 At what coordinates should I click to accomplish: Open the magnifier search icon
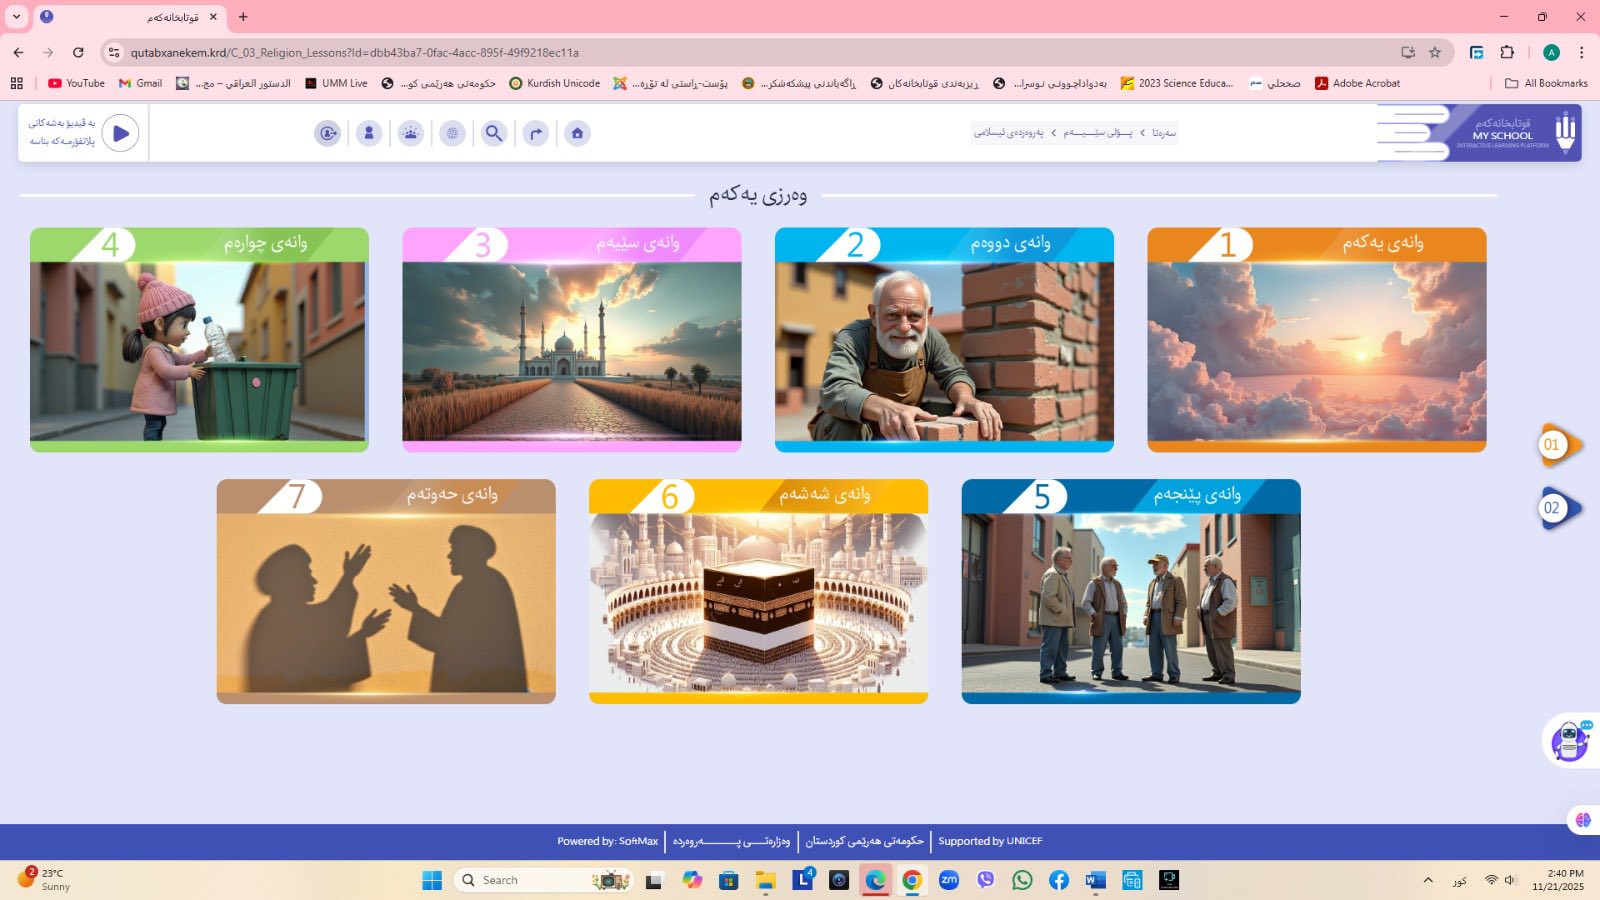coord(494,133)
